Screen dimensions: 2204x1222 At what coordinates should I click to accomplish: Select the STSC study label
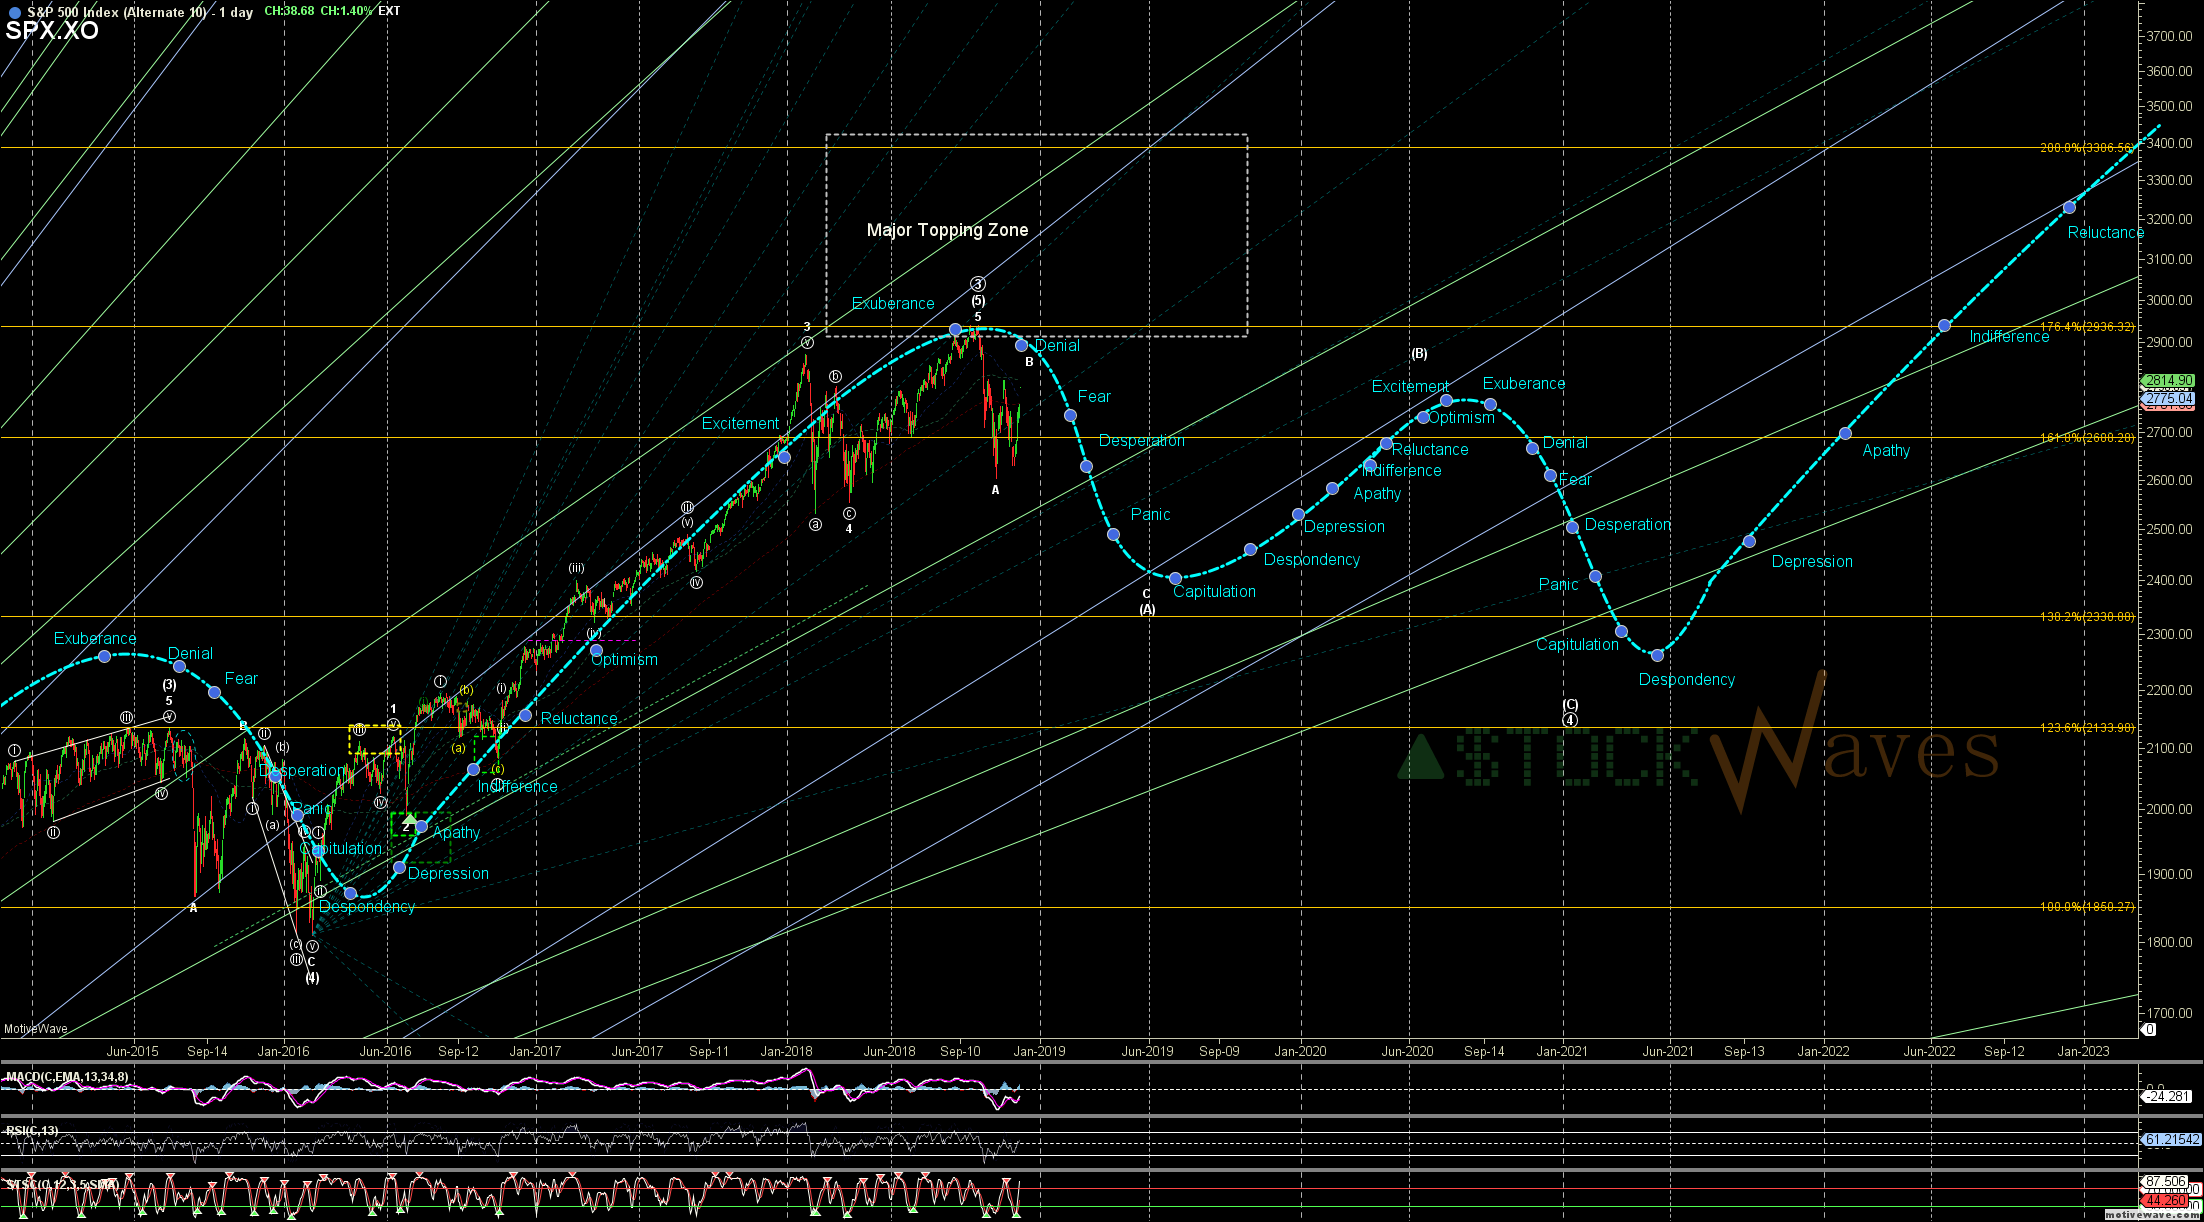[62, 1185]
